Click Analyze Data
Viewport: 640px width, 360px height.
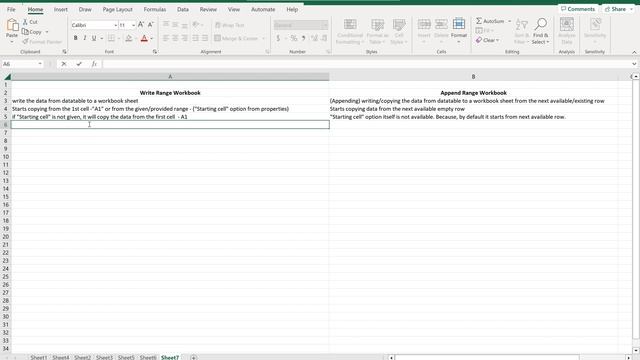(567, 31)
